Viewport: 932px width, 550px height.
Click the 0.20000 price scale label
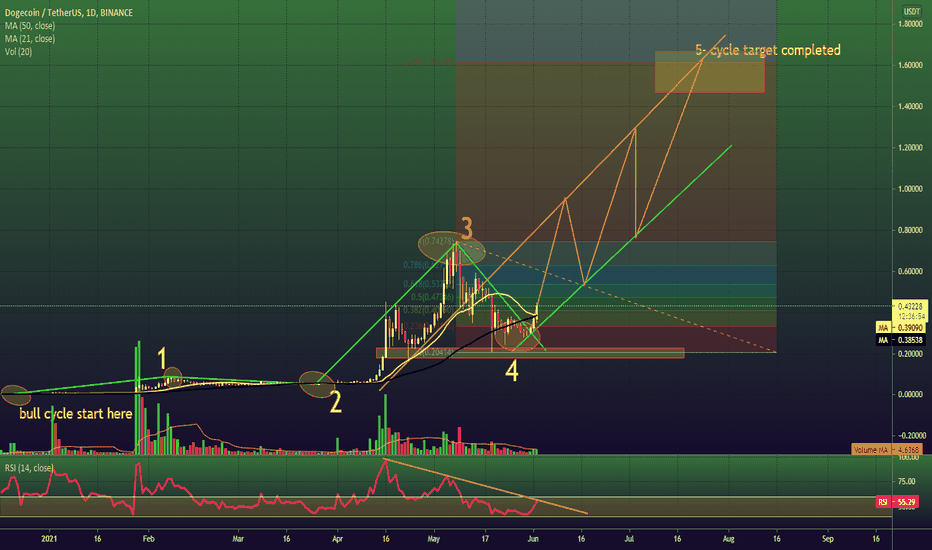coord(911,354)
